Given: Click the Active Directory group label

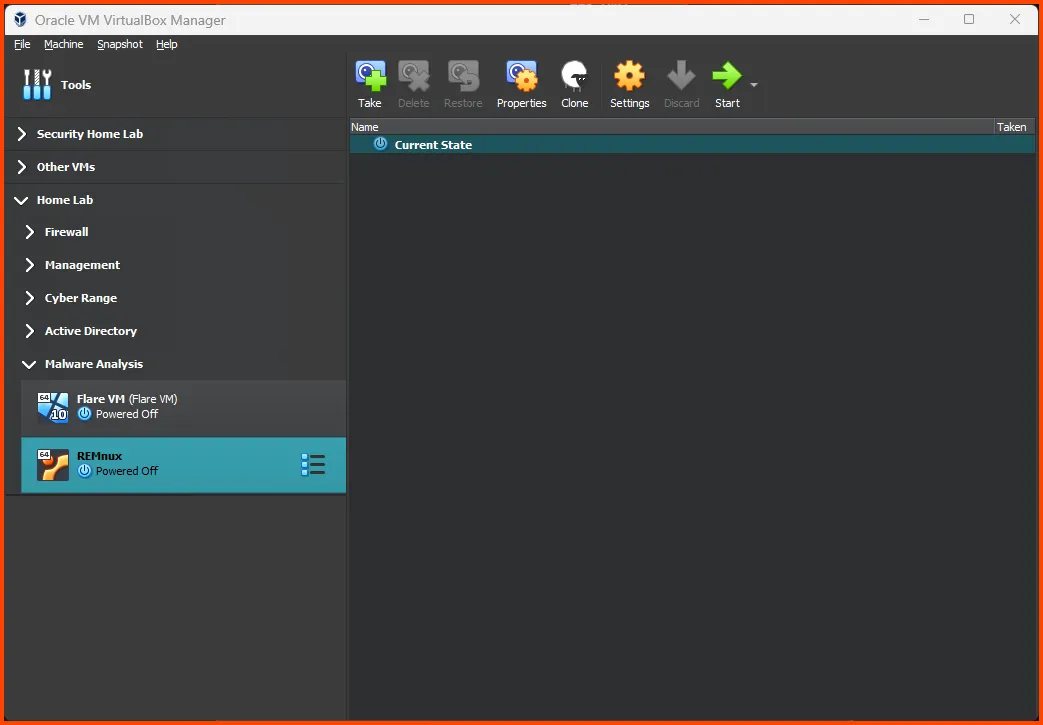Looking at the screenshot, I should [x=90, y=331].
